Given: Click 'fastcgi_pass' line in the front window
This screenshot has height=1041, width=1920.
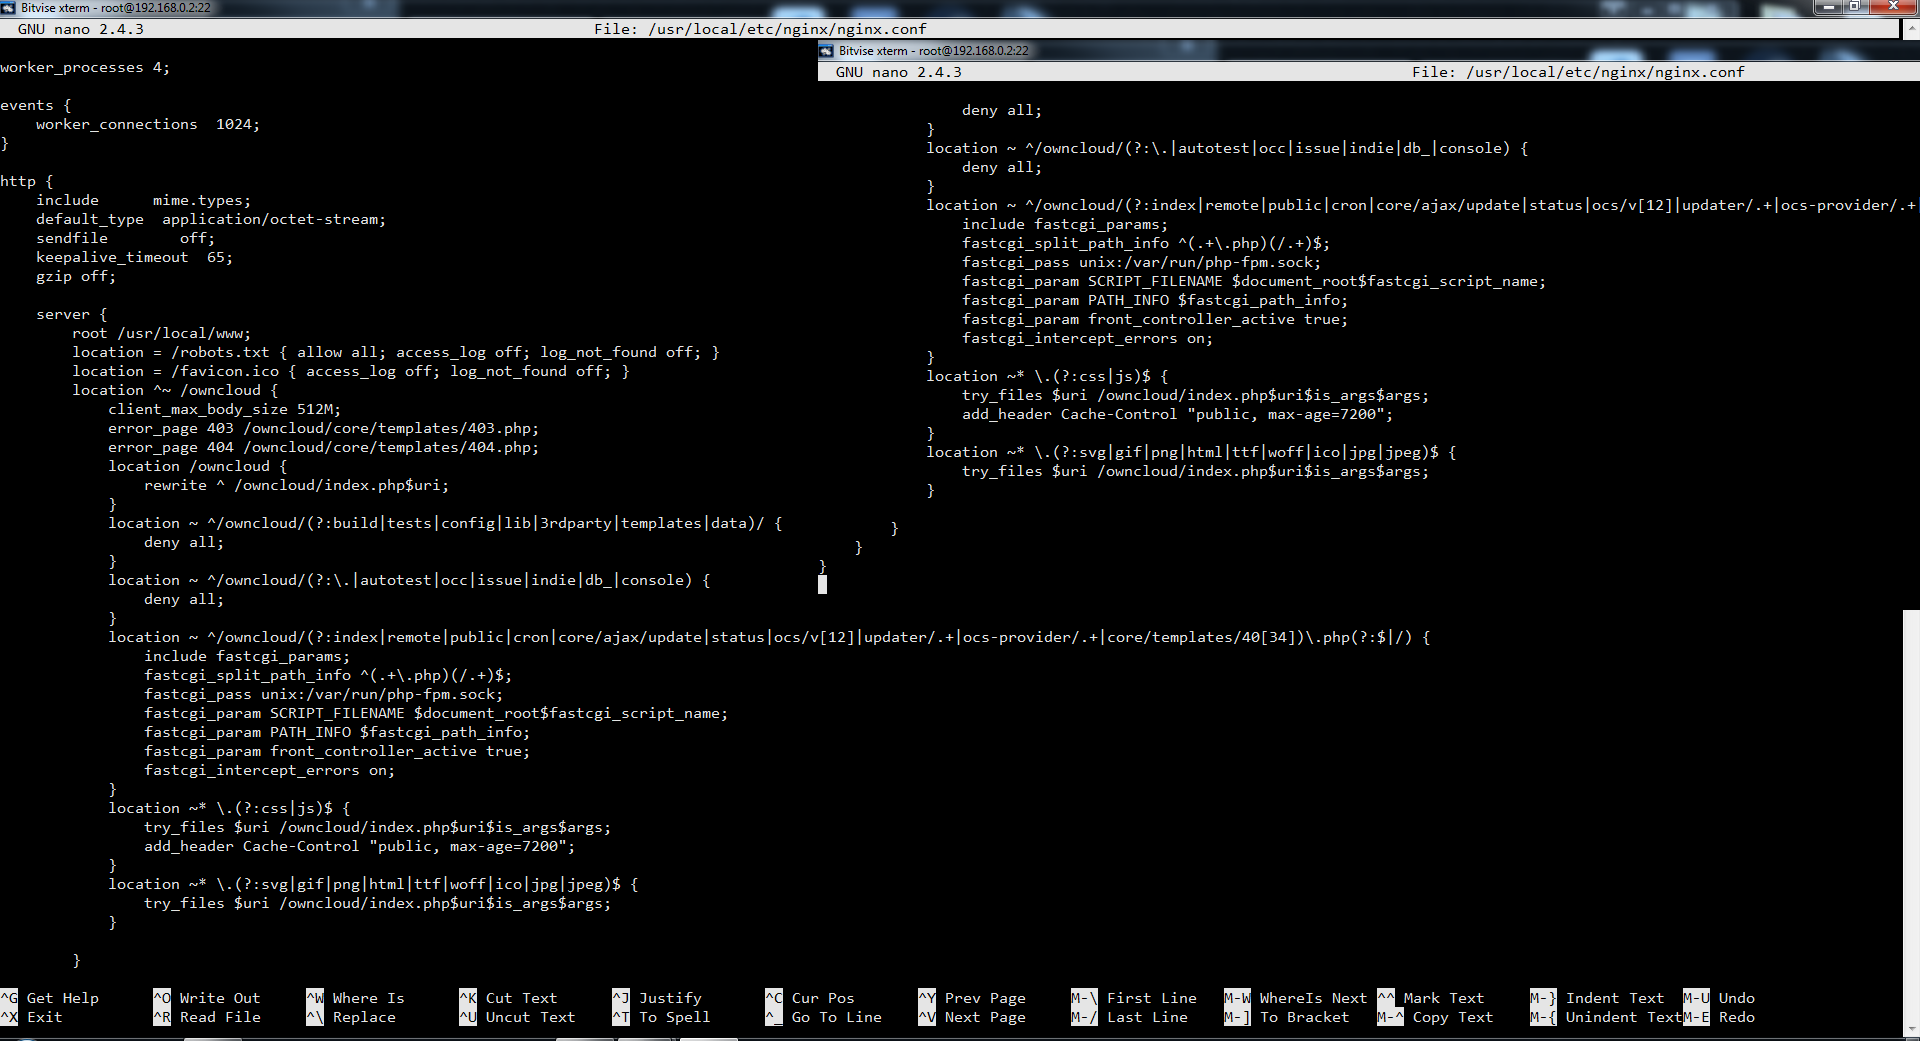Looking at the screenshot, I should click(x=1142, y=262).
